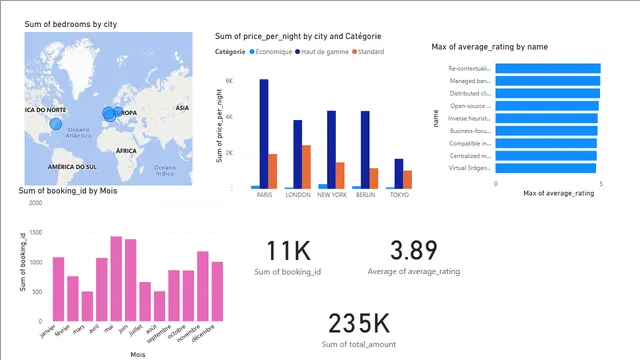Click Tokyo's Standard orange bar
Screen dimensions: 640x360
tap(407, 180)
